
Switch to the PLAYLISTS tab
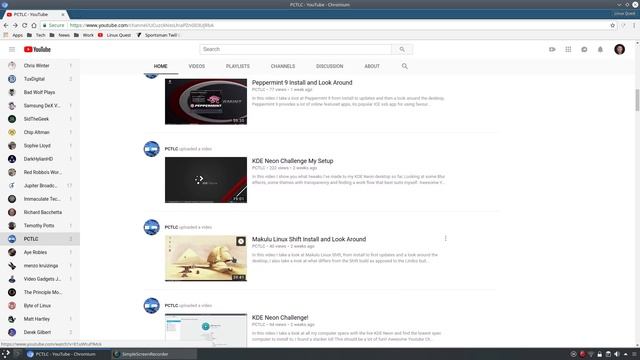pyautogui.click(x=238, y=66)
